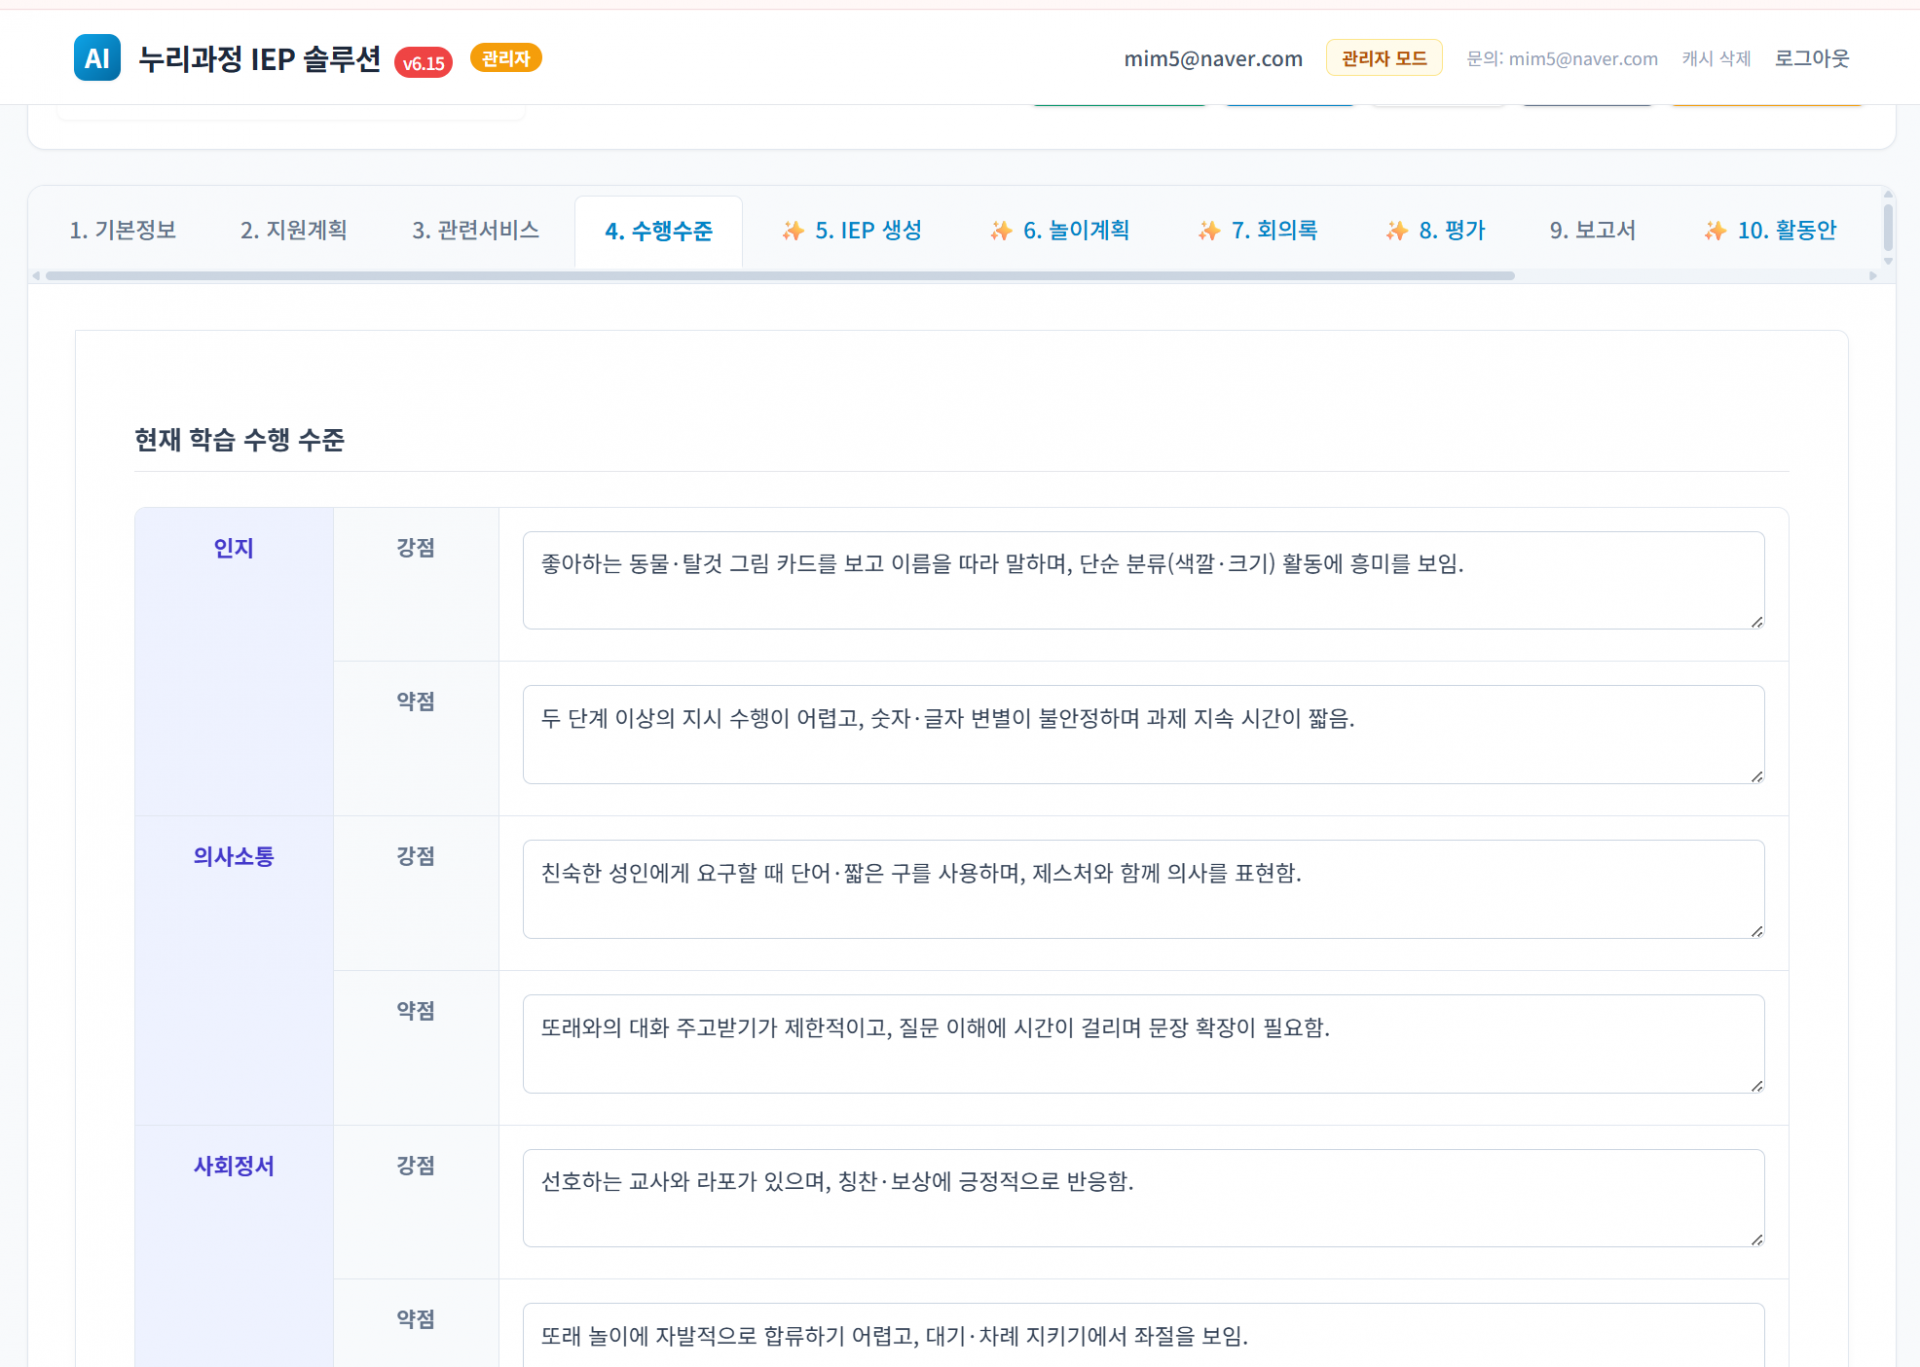Select the 4. 수행수준 tab
The image size is (1920, 1367).
pyautogui.click(x=659, y=232)
